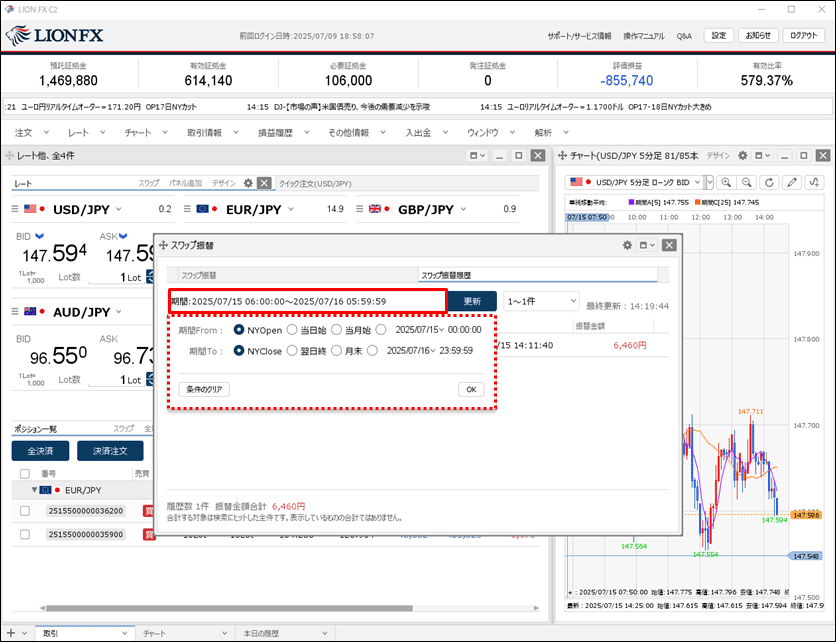Select 当月始 for 期間From
The width and height of the screenshot is (836, 642).
336,330
